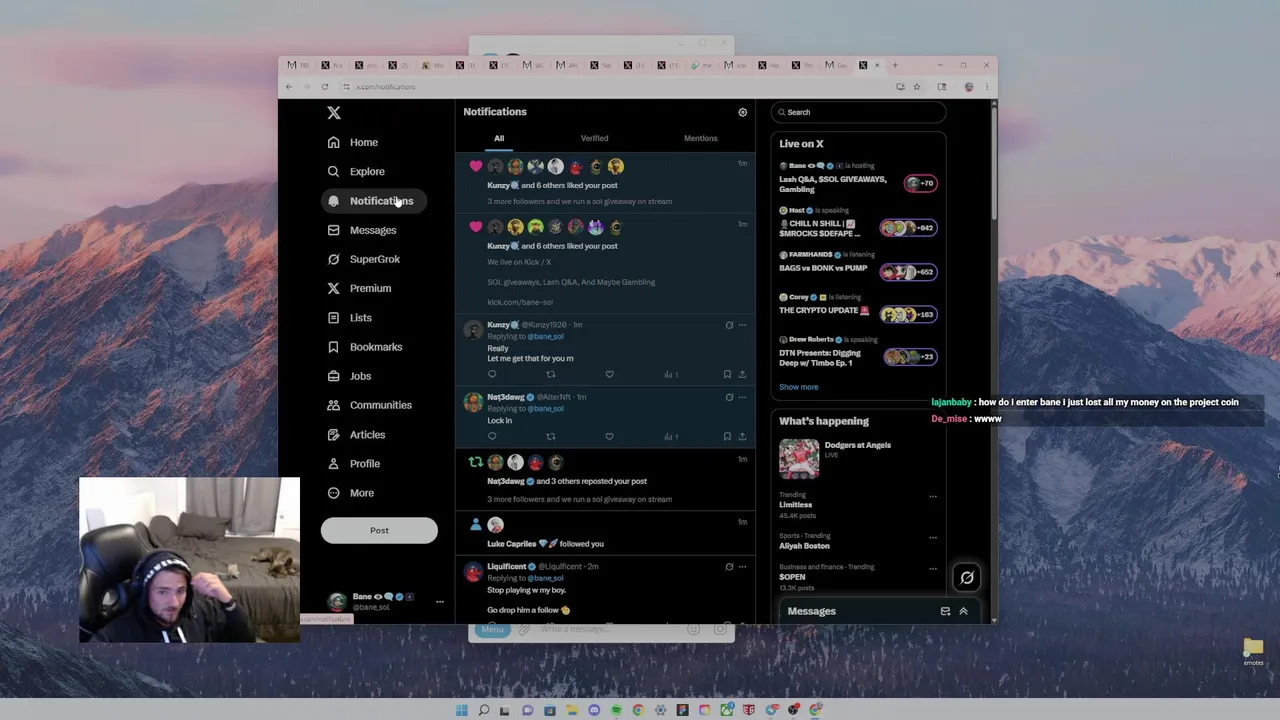Image resolution: width=1280 pixels, height=720 pixels.
Task: Open more options for Aliyah Boston trend
Action: pyautogui.click(x=933, y=538)
